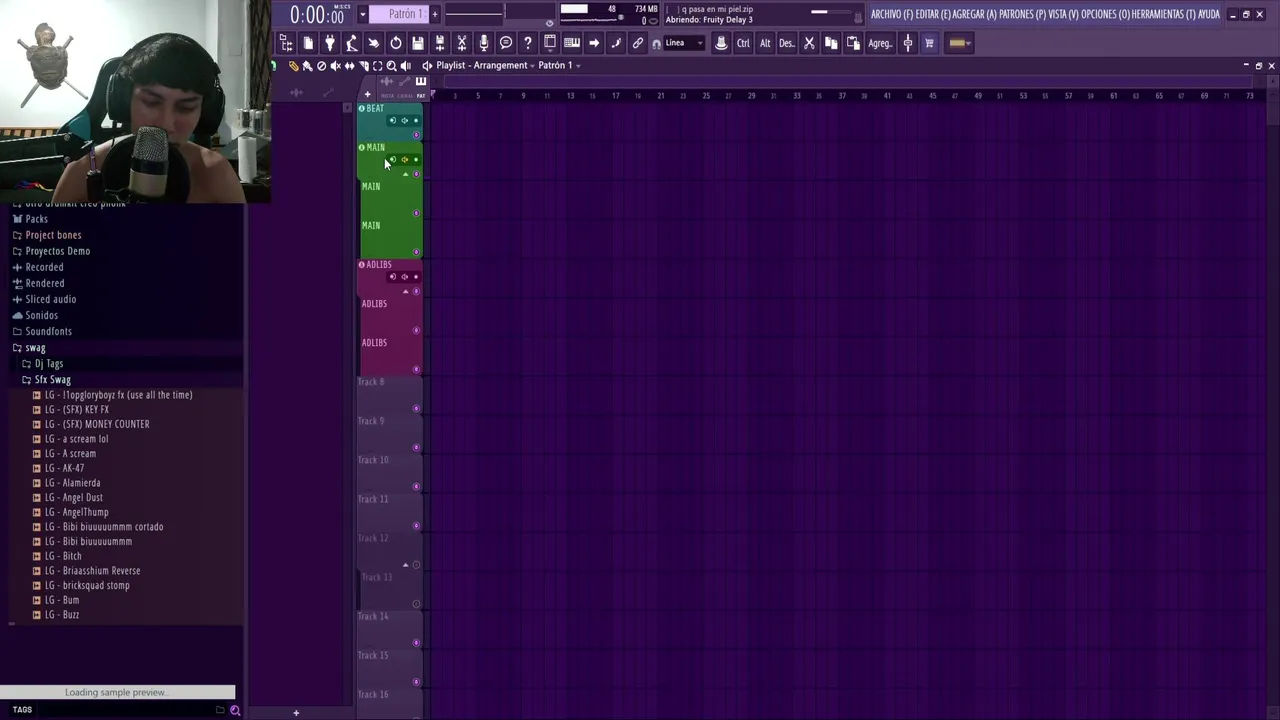Select the Playback speaker tool in Playlist
This screenshot has width=1280, height=720.
pos(405,66)
